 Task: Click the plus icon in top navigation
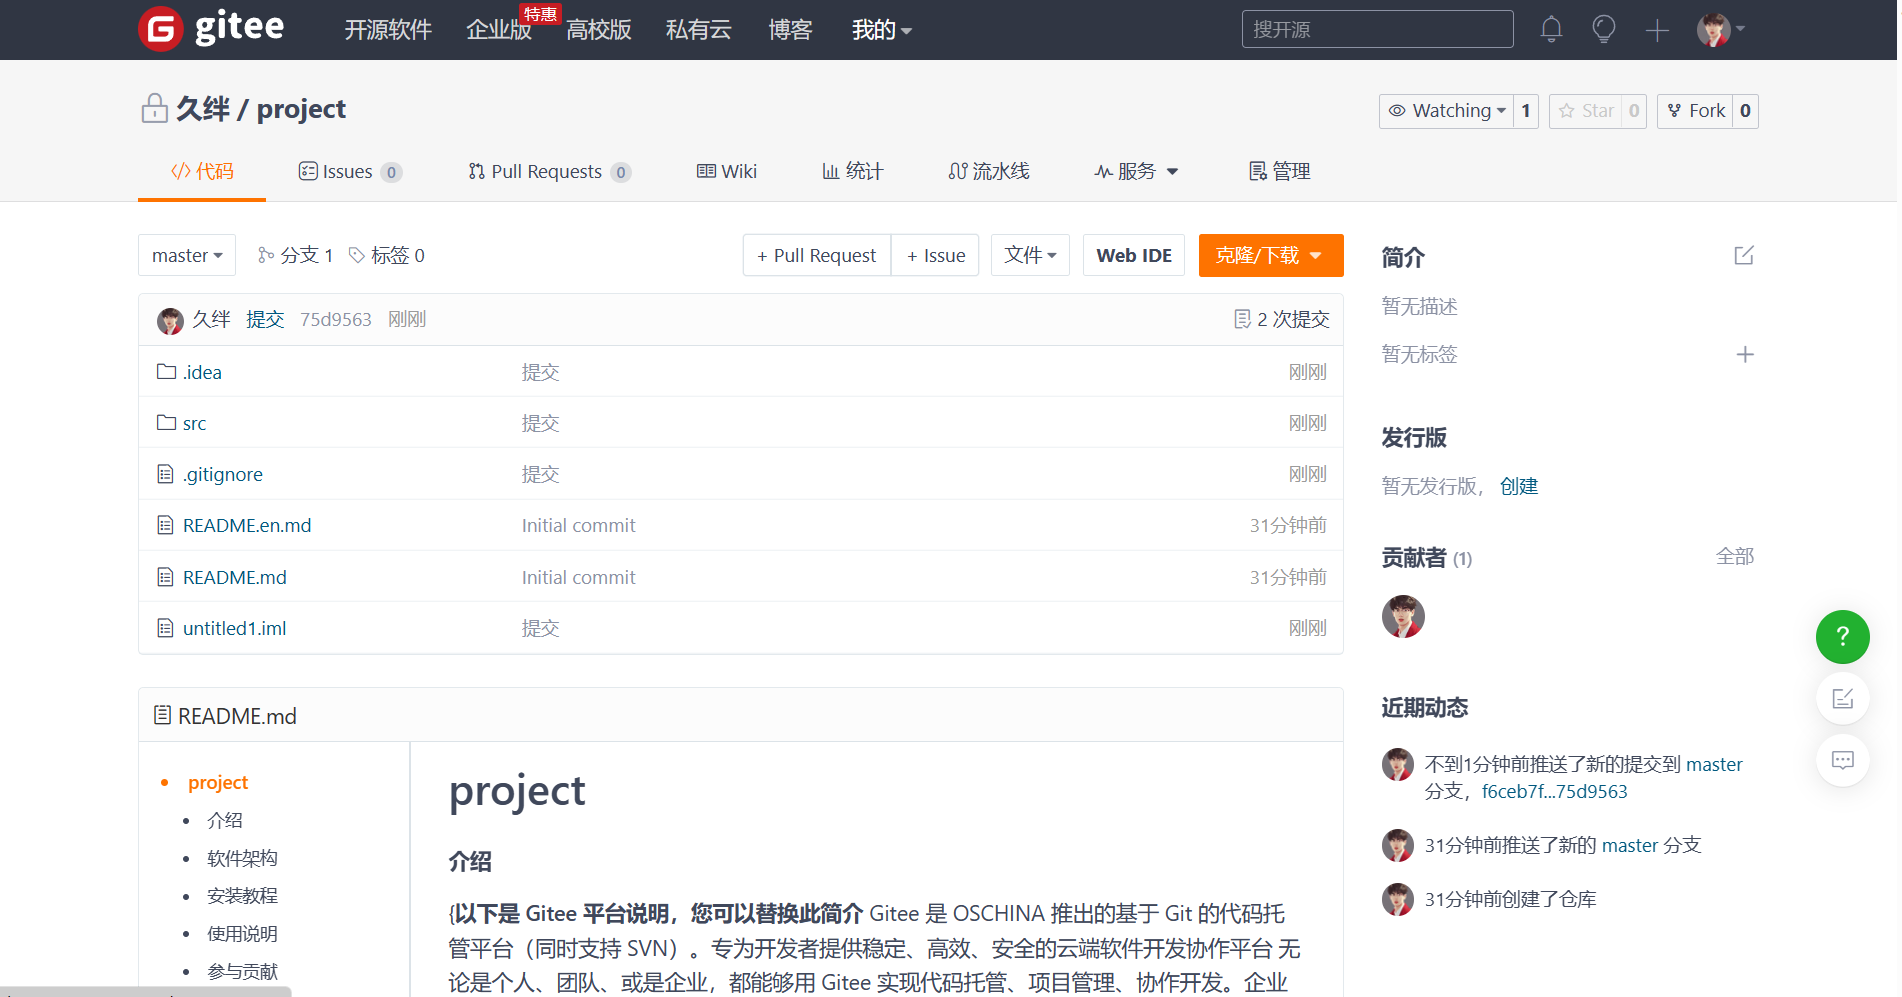(x=1657, y=30)
